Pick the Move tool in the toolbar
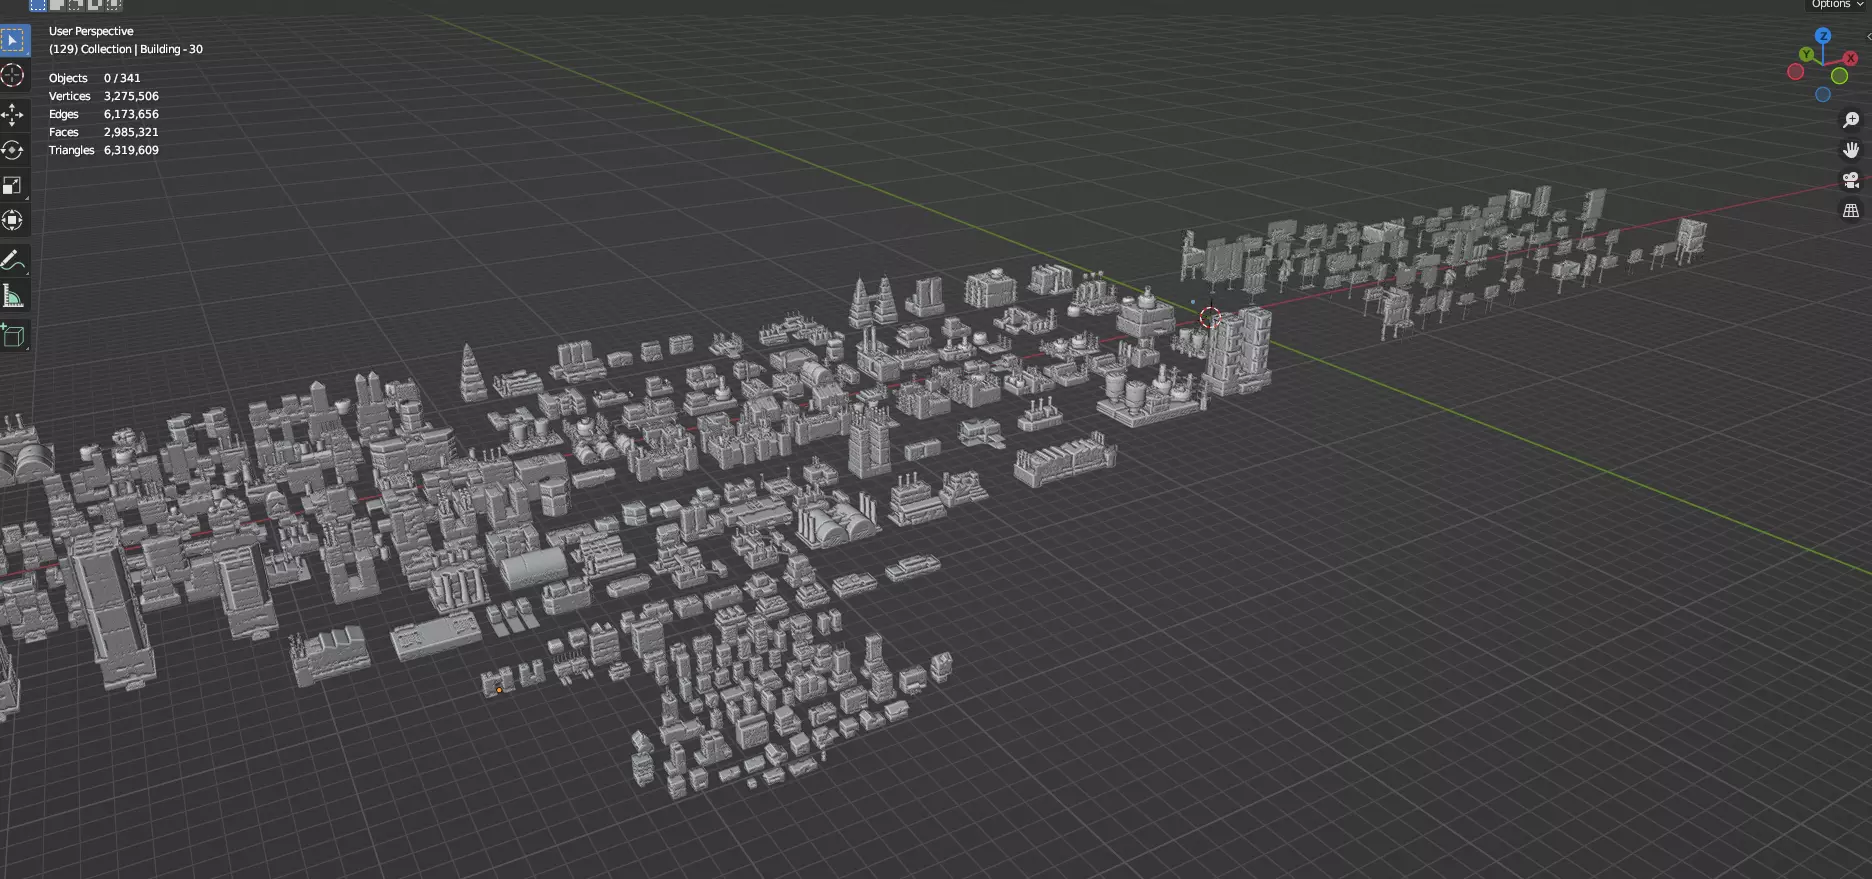 coord(13,115)
